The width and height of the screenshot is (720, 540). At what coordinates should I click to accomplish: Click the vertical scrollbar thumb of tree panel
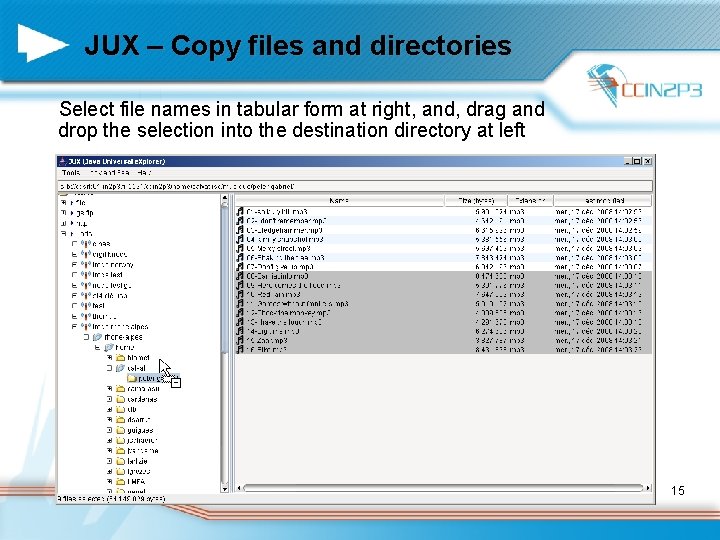tap(225, 279)
